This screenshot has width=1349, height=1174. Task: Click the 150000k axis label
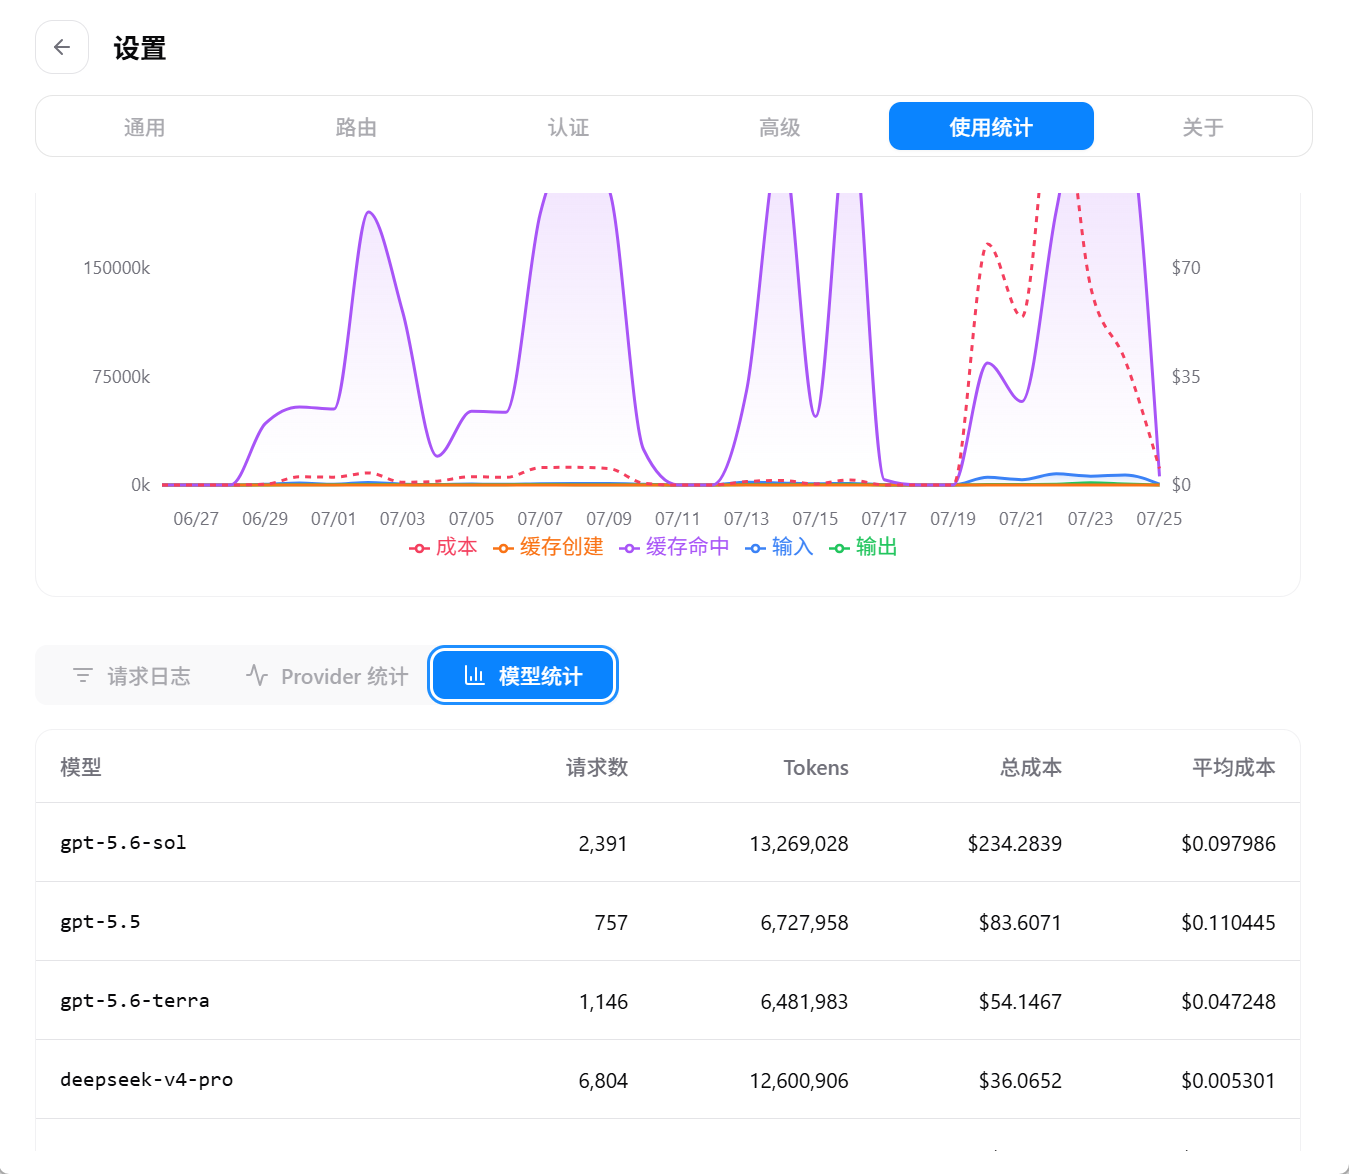117,267
